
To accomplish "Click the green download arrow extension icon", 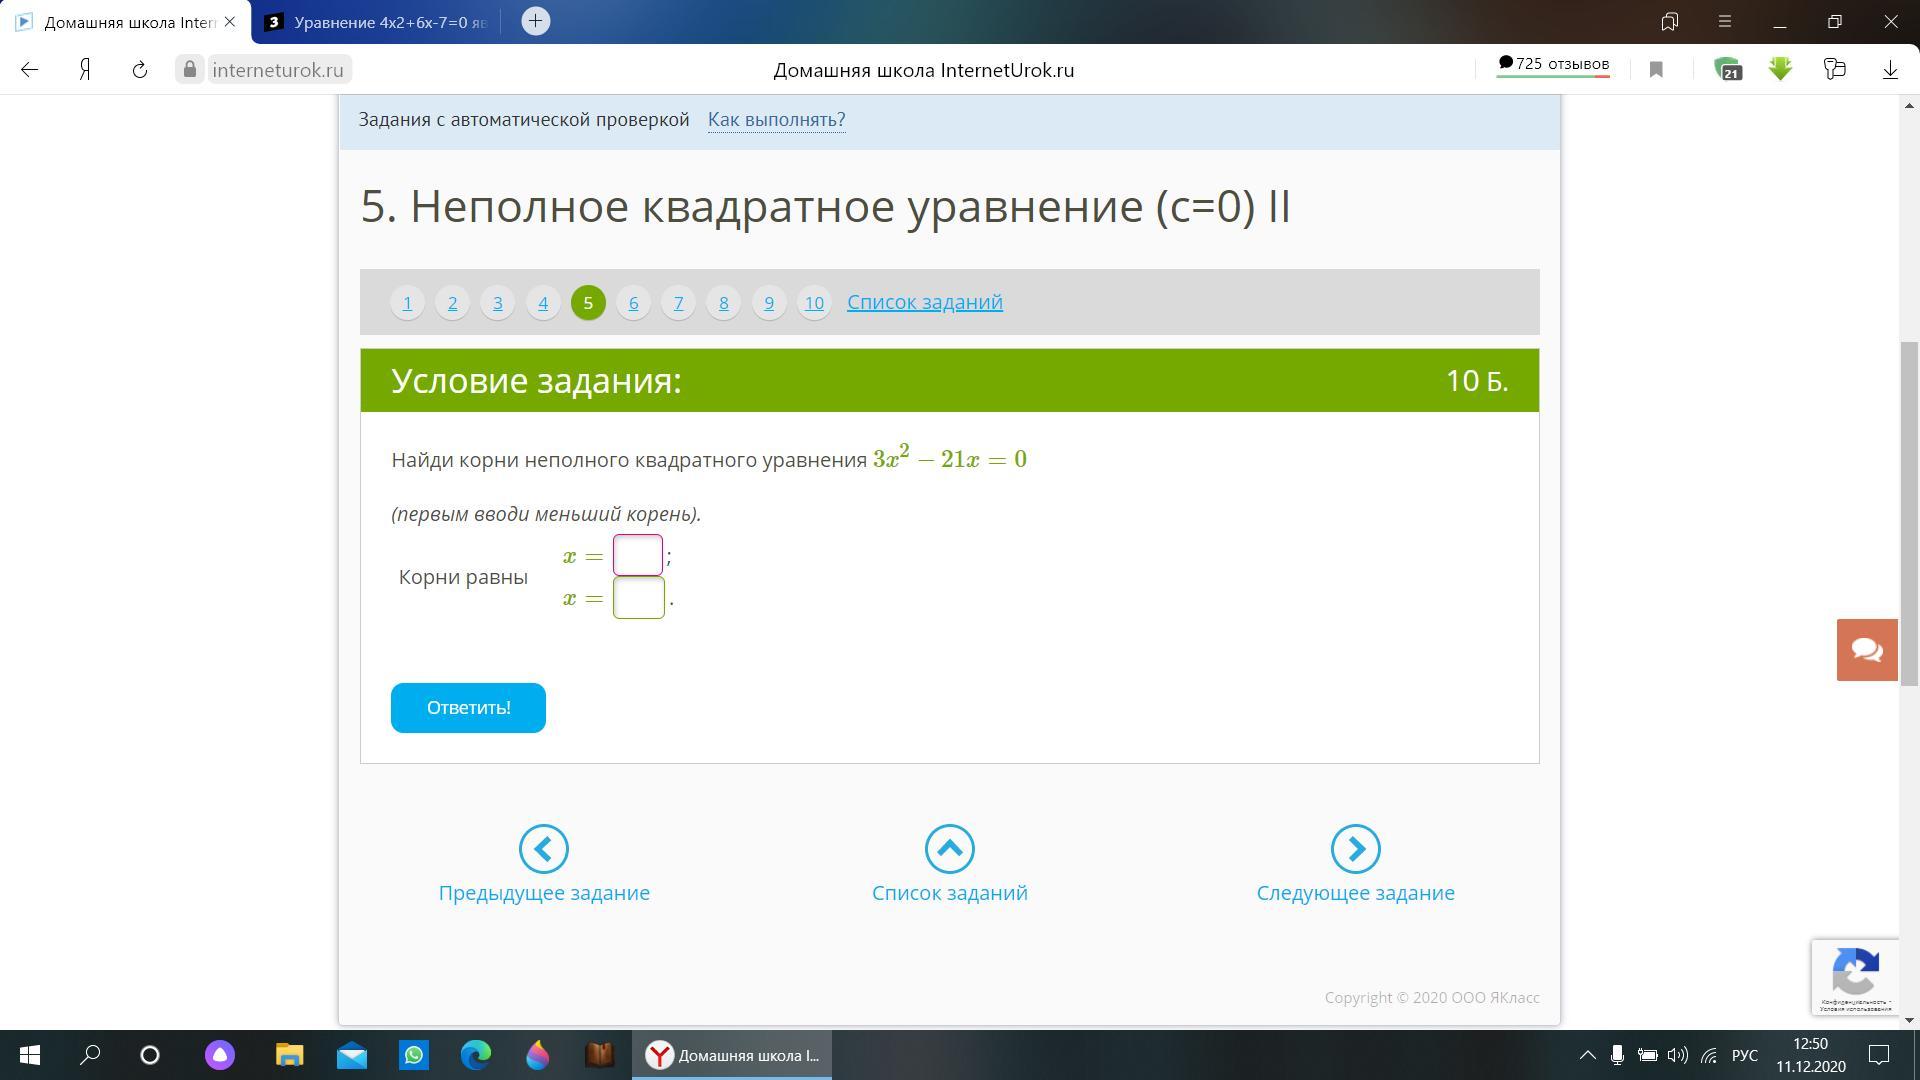I will pyautogui.click(x=1780, y=70).
